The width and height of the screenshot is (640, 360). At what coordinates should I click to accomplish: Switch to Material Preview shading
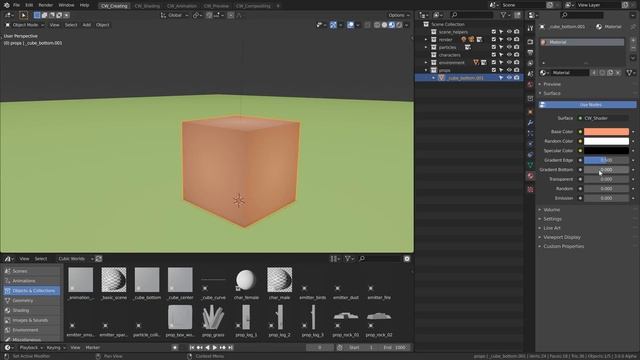tap(391, 25)
